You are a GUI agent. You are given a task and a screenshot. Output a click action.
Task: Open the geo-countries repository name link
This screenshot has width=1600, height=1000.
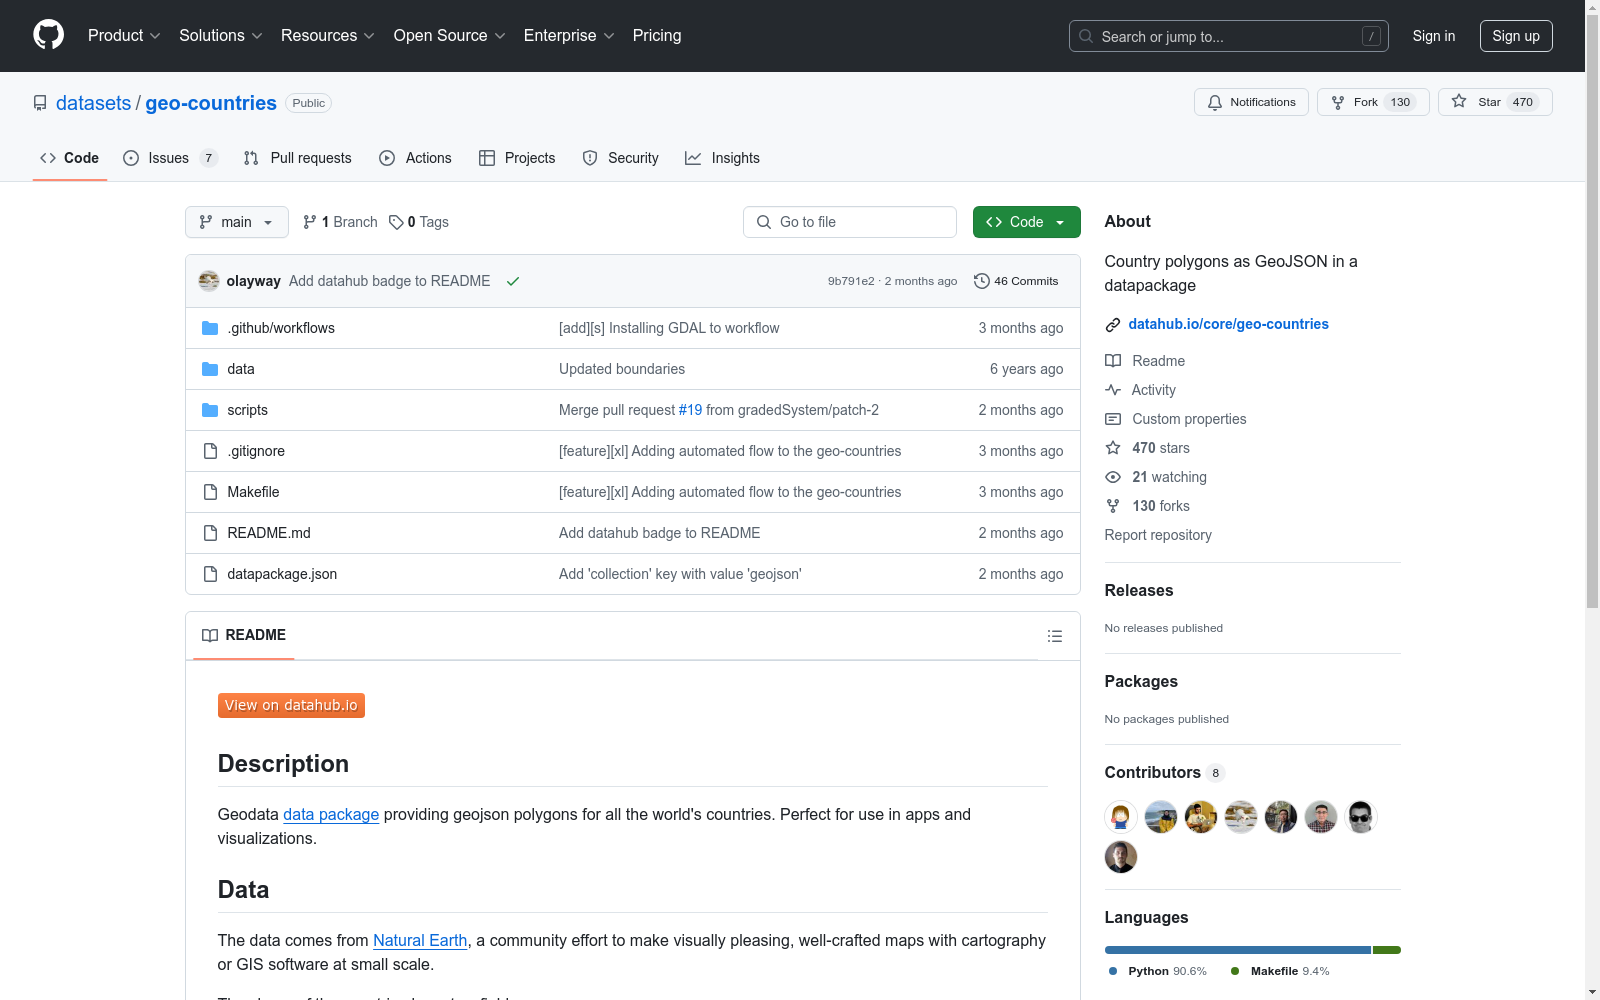click(211, 103)
